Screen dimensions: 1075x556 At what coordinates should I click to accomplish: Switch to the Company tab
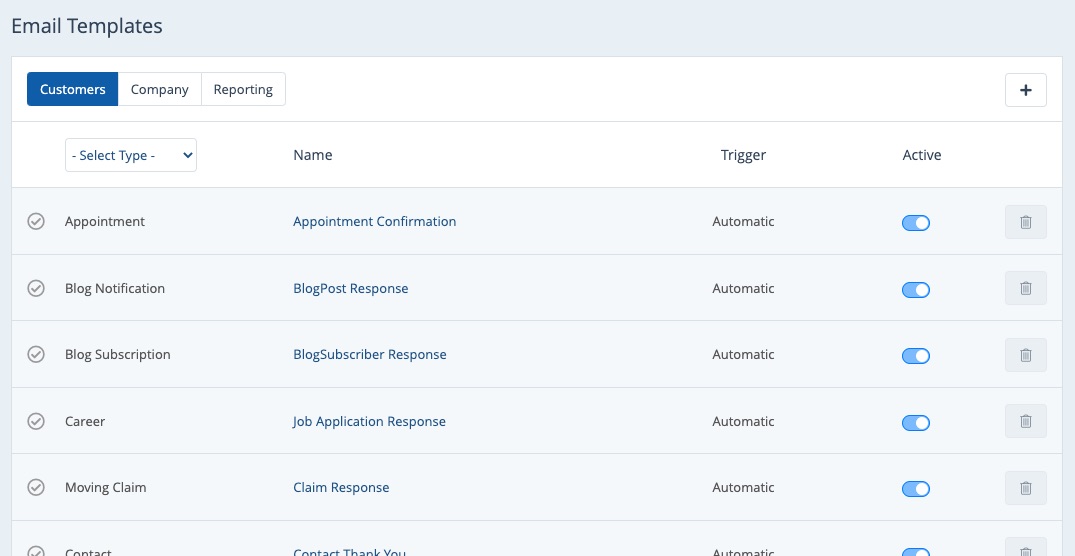pyautogui.click(x=159, y=89)
